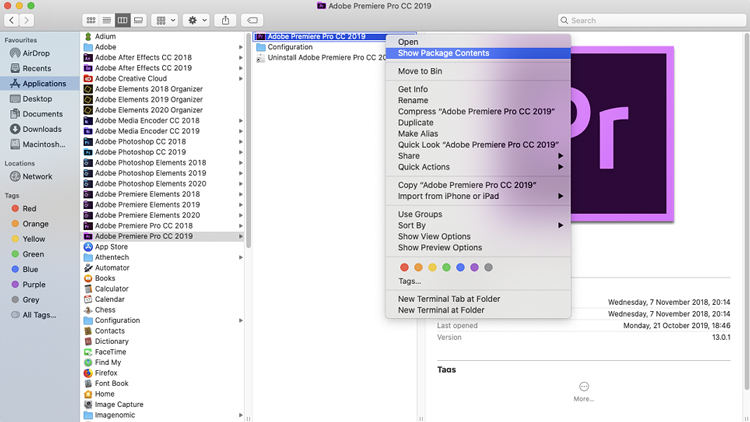Switch Finder to column view
Image resolution: width=750 pixels, height=422 pixels.
[122, 20]
